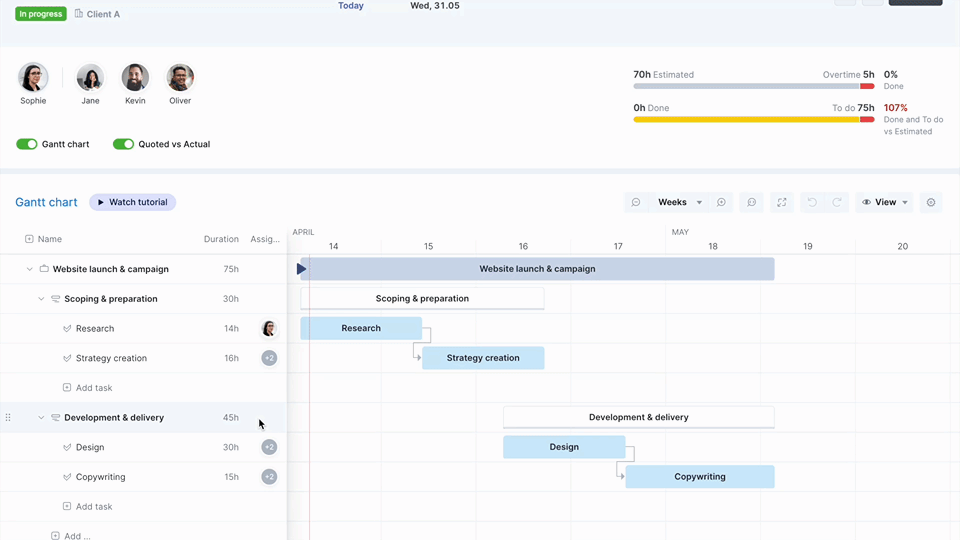Viewport: 960px width, 540px height.
Task: Click the plus icon next to Name header
Action: pyautogui.click(x=29, y=239)
